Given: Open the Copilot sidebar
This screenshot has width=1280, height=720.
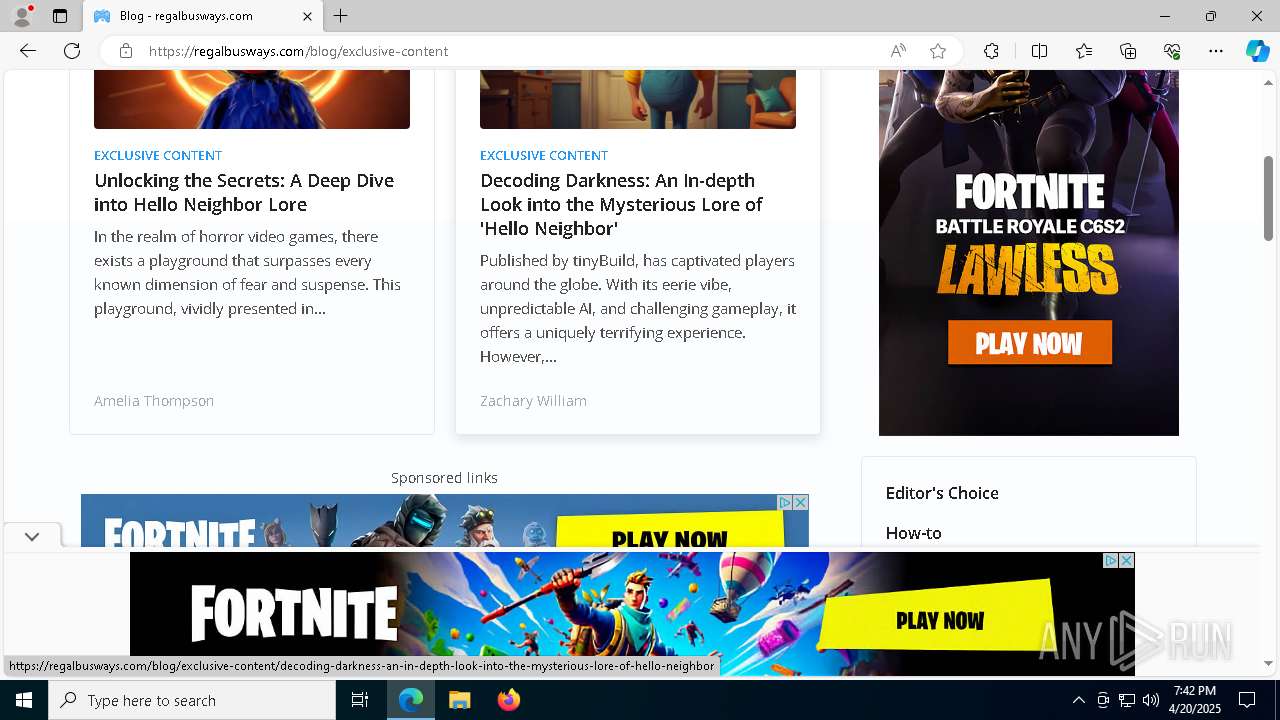Looking at the screenshot, I should [x=1257, y=51].
